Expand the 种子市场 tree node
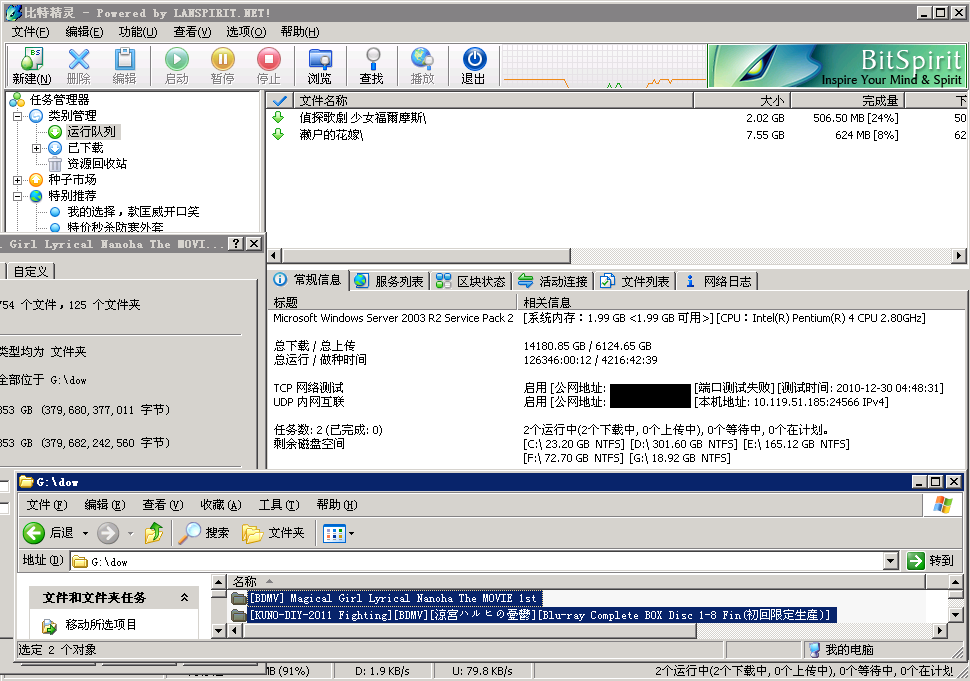The width and height of the screenshot is (970, 681). point(18,180)
